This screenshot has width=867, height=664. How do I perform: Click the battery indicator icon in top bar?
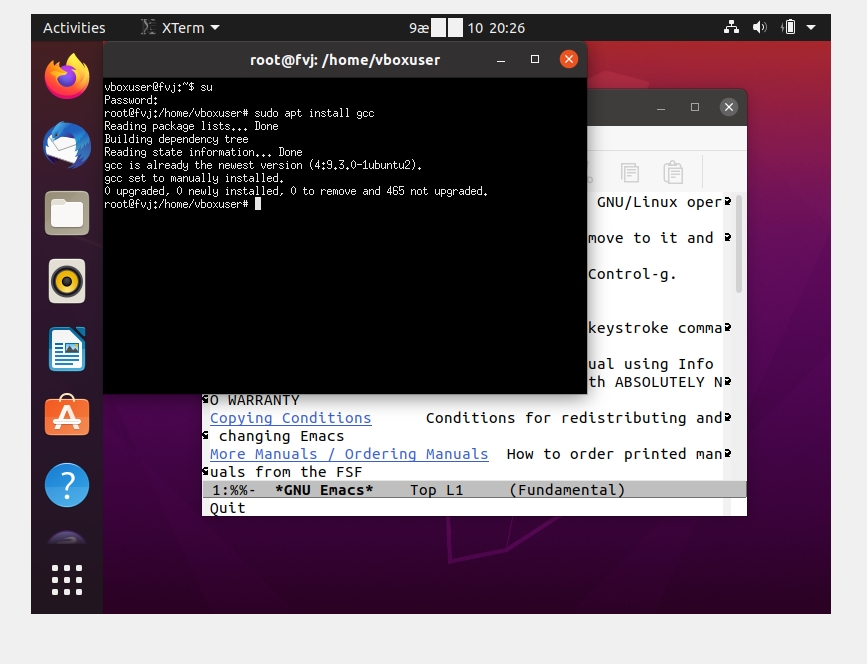click(788, 27)
